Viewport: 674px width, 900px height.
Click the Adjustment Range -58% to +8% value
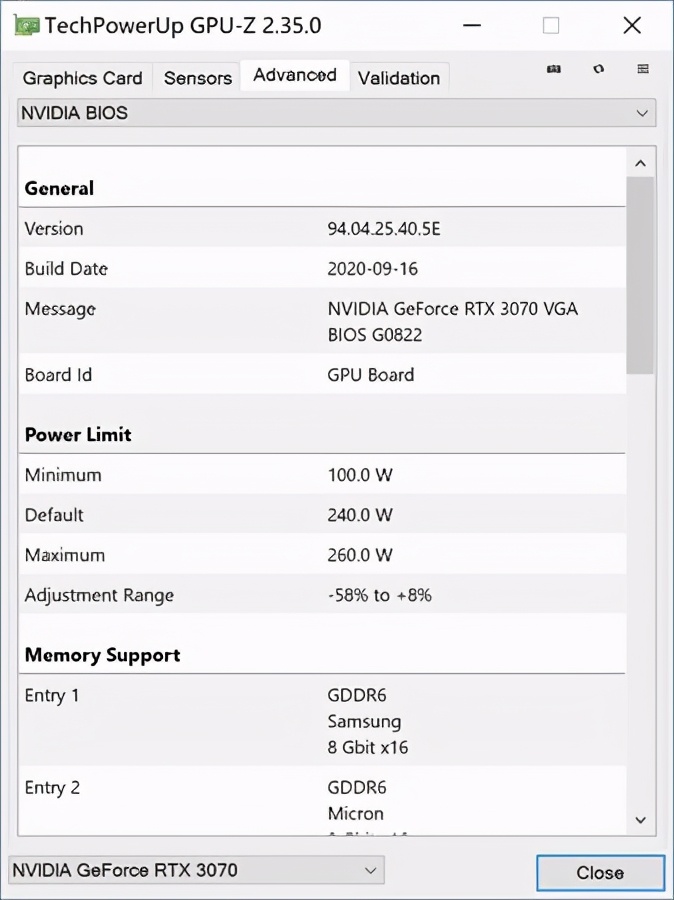click(x=382, y=595)
